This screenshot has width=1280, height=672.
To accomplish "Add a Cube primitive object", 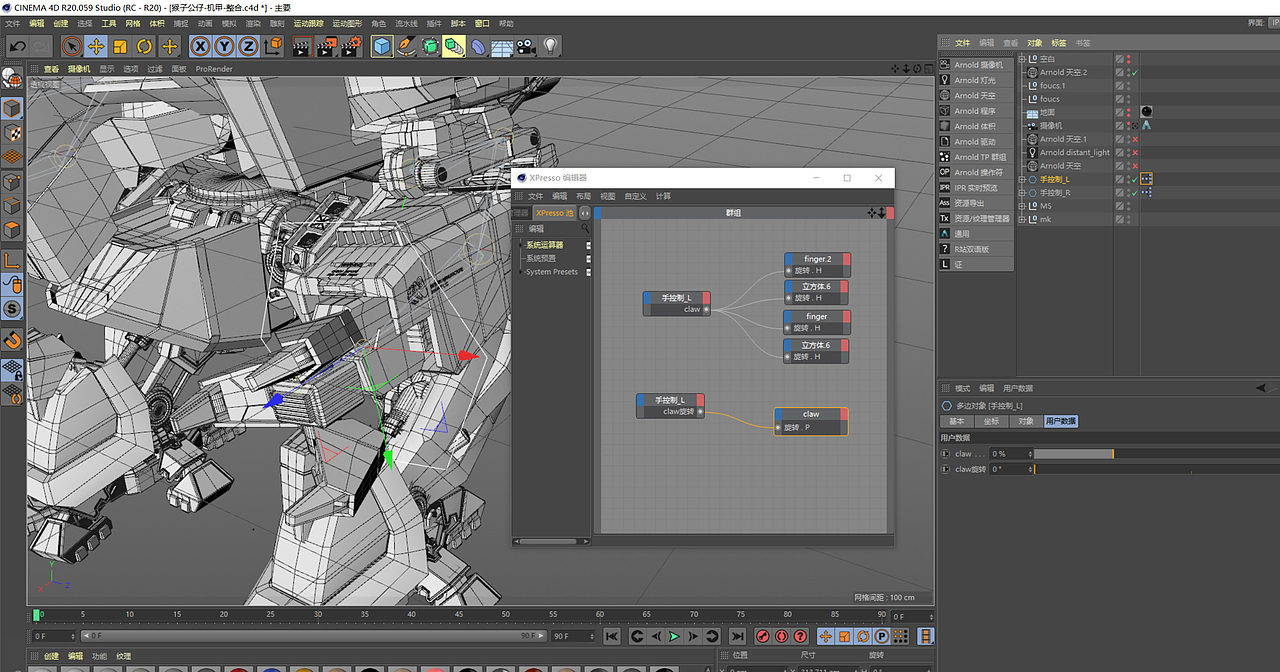I will 382,46.
